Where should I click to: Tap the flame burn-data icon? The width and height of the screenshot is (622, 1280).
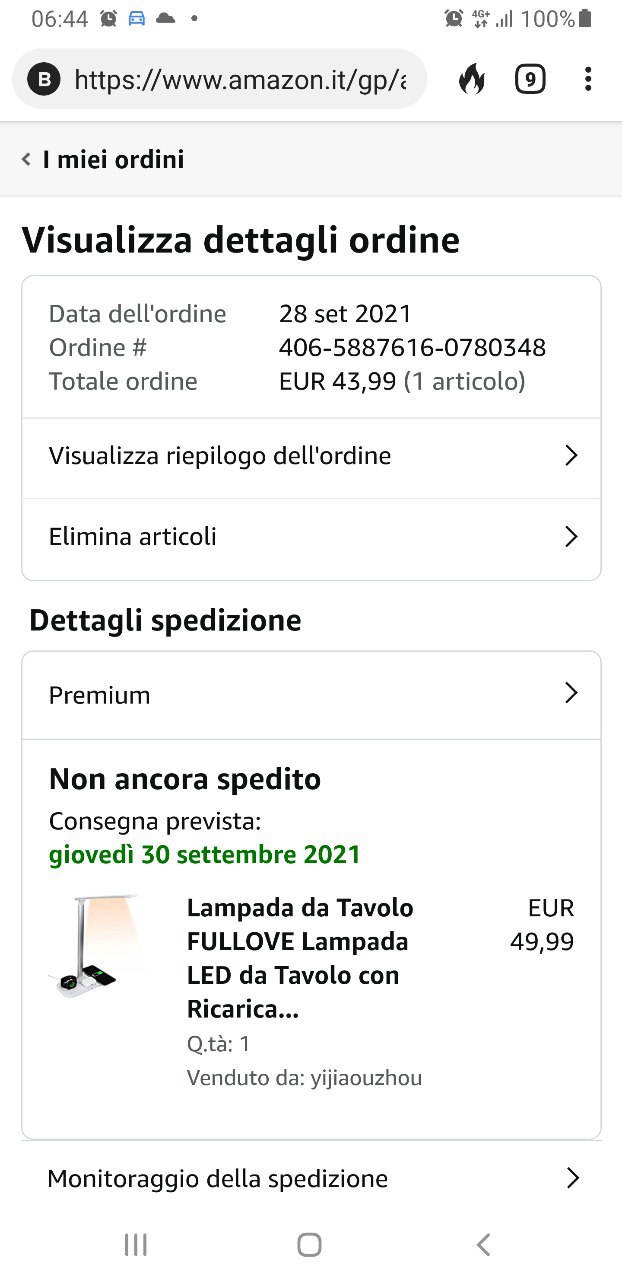coord(472,79)
